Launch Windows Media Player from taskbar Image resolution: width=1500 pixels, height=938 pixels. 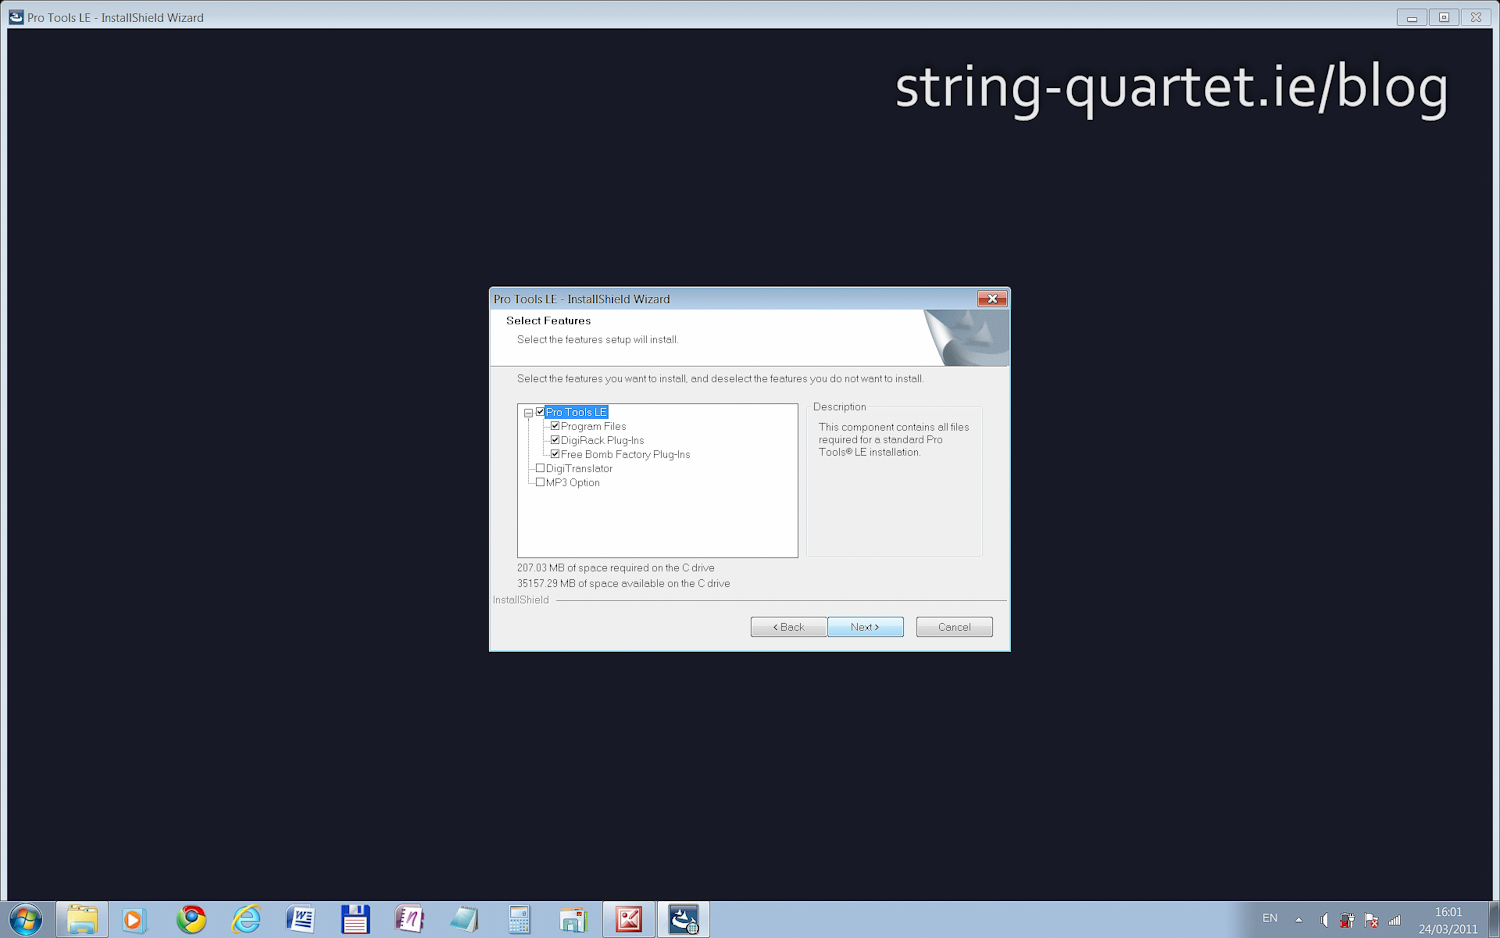[134, 919]
